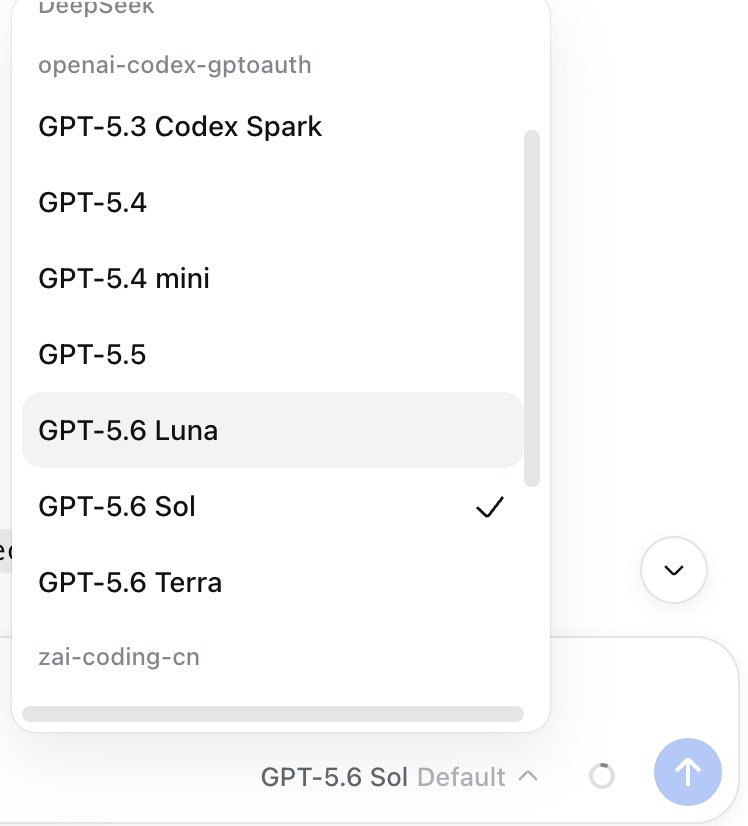
Task: Select the GPT-5.5 model option
Action: coord(273,354)
